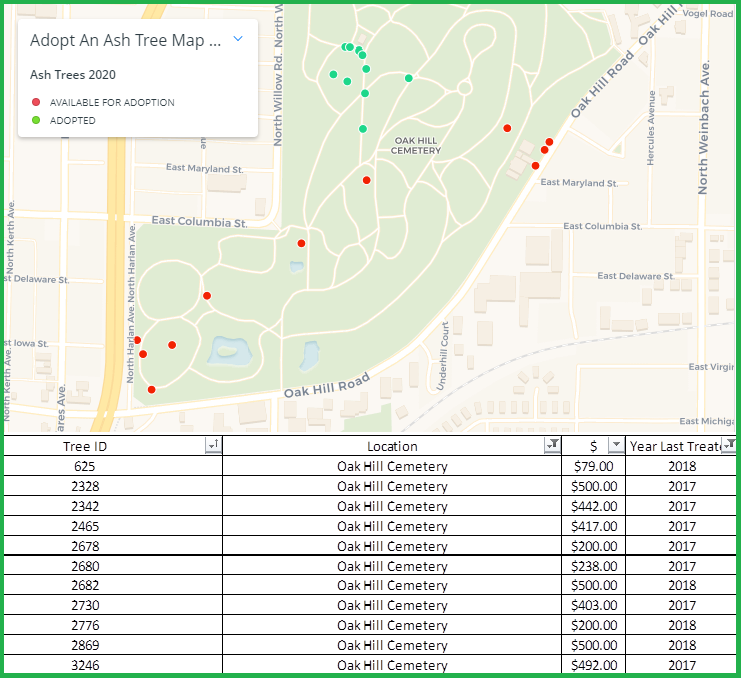Open the $ column dropdown arrow

pos(615,445)
